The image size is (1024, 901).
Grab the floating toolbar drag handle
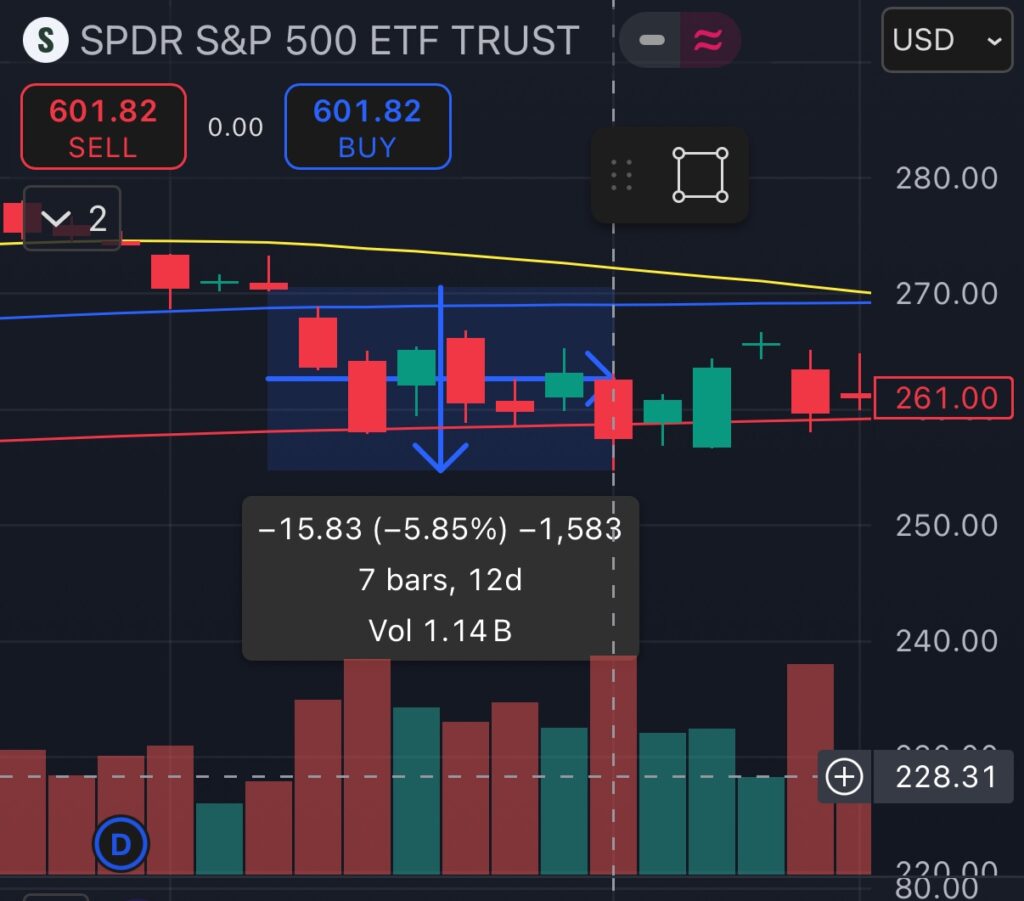click(x=621, y=175)
